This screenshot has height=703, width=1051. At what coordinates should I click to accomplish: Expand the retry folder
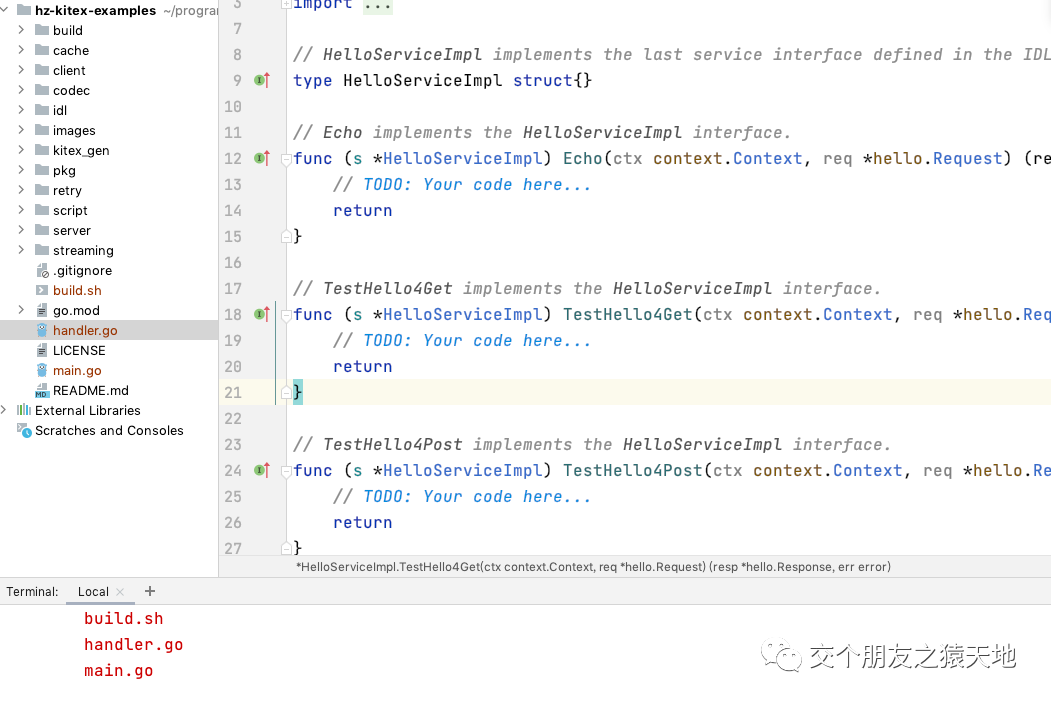click(x=21, y=190)
